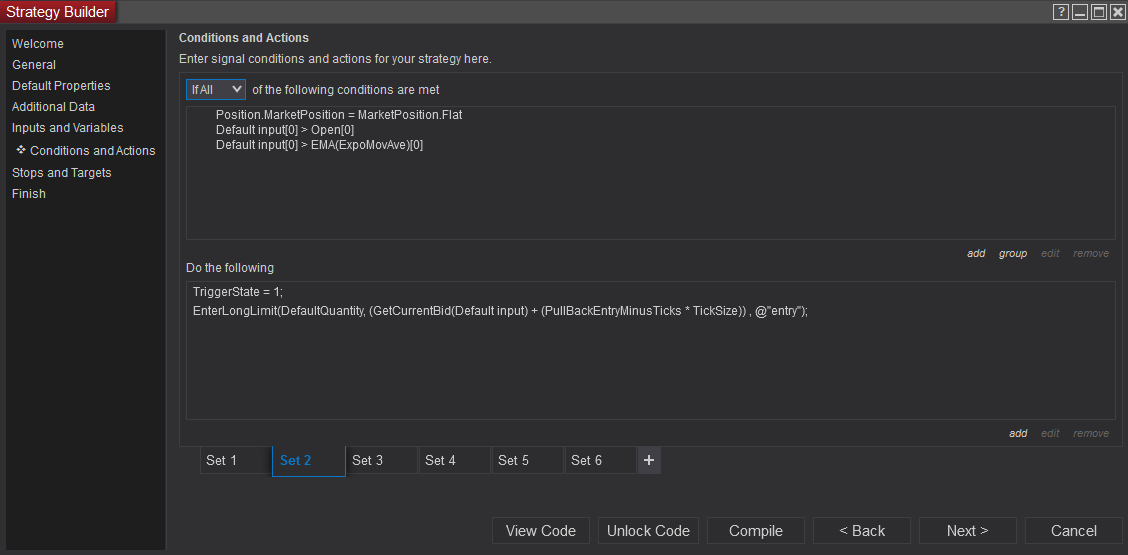Add a new condition set with plus
1128x555 pixels.
click(x=649, y=460)
